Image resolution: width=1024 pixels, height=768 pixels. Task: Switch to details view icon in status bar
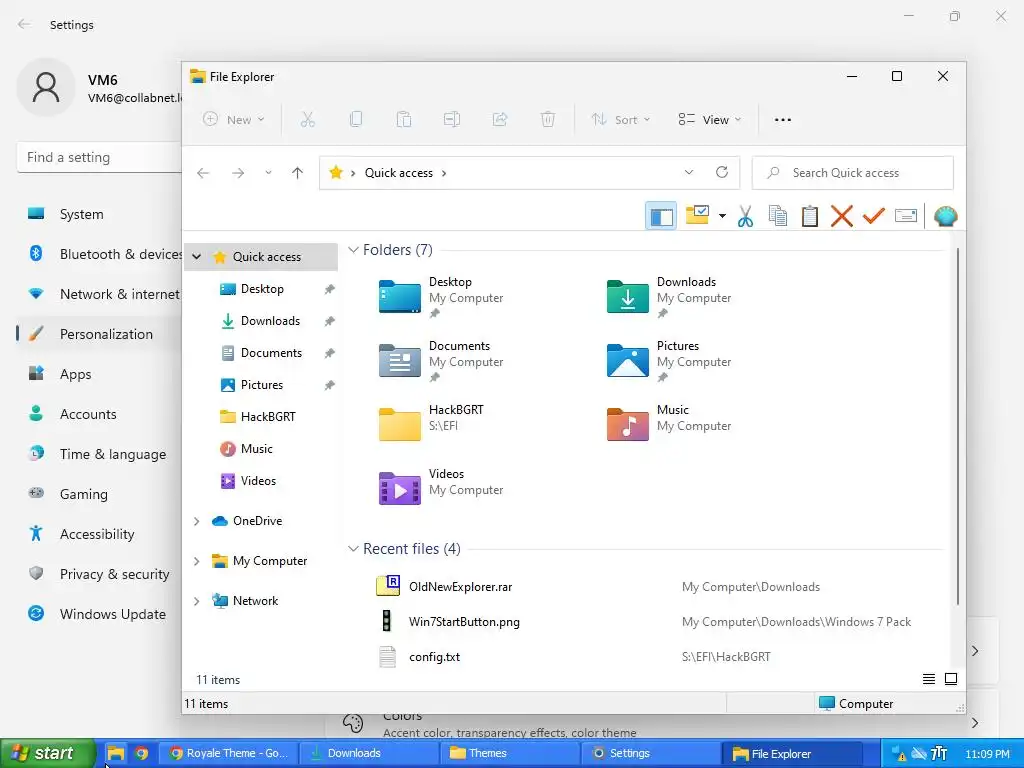[929, 680]
